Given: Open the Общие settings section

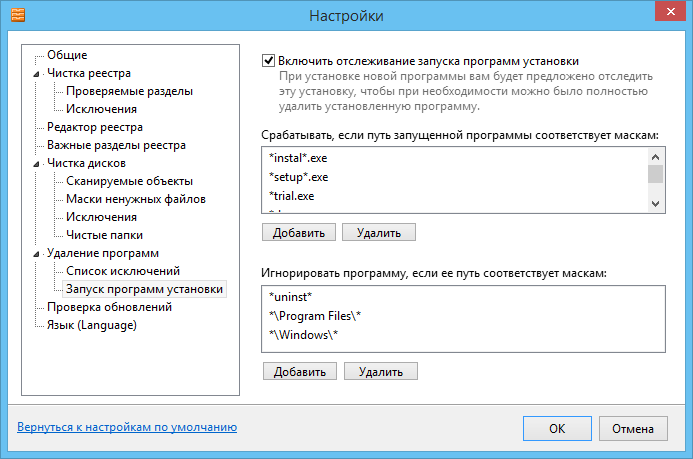Looking at the screenshot, I should [x=66, y=55].
